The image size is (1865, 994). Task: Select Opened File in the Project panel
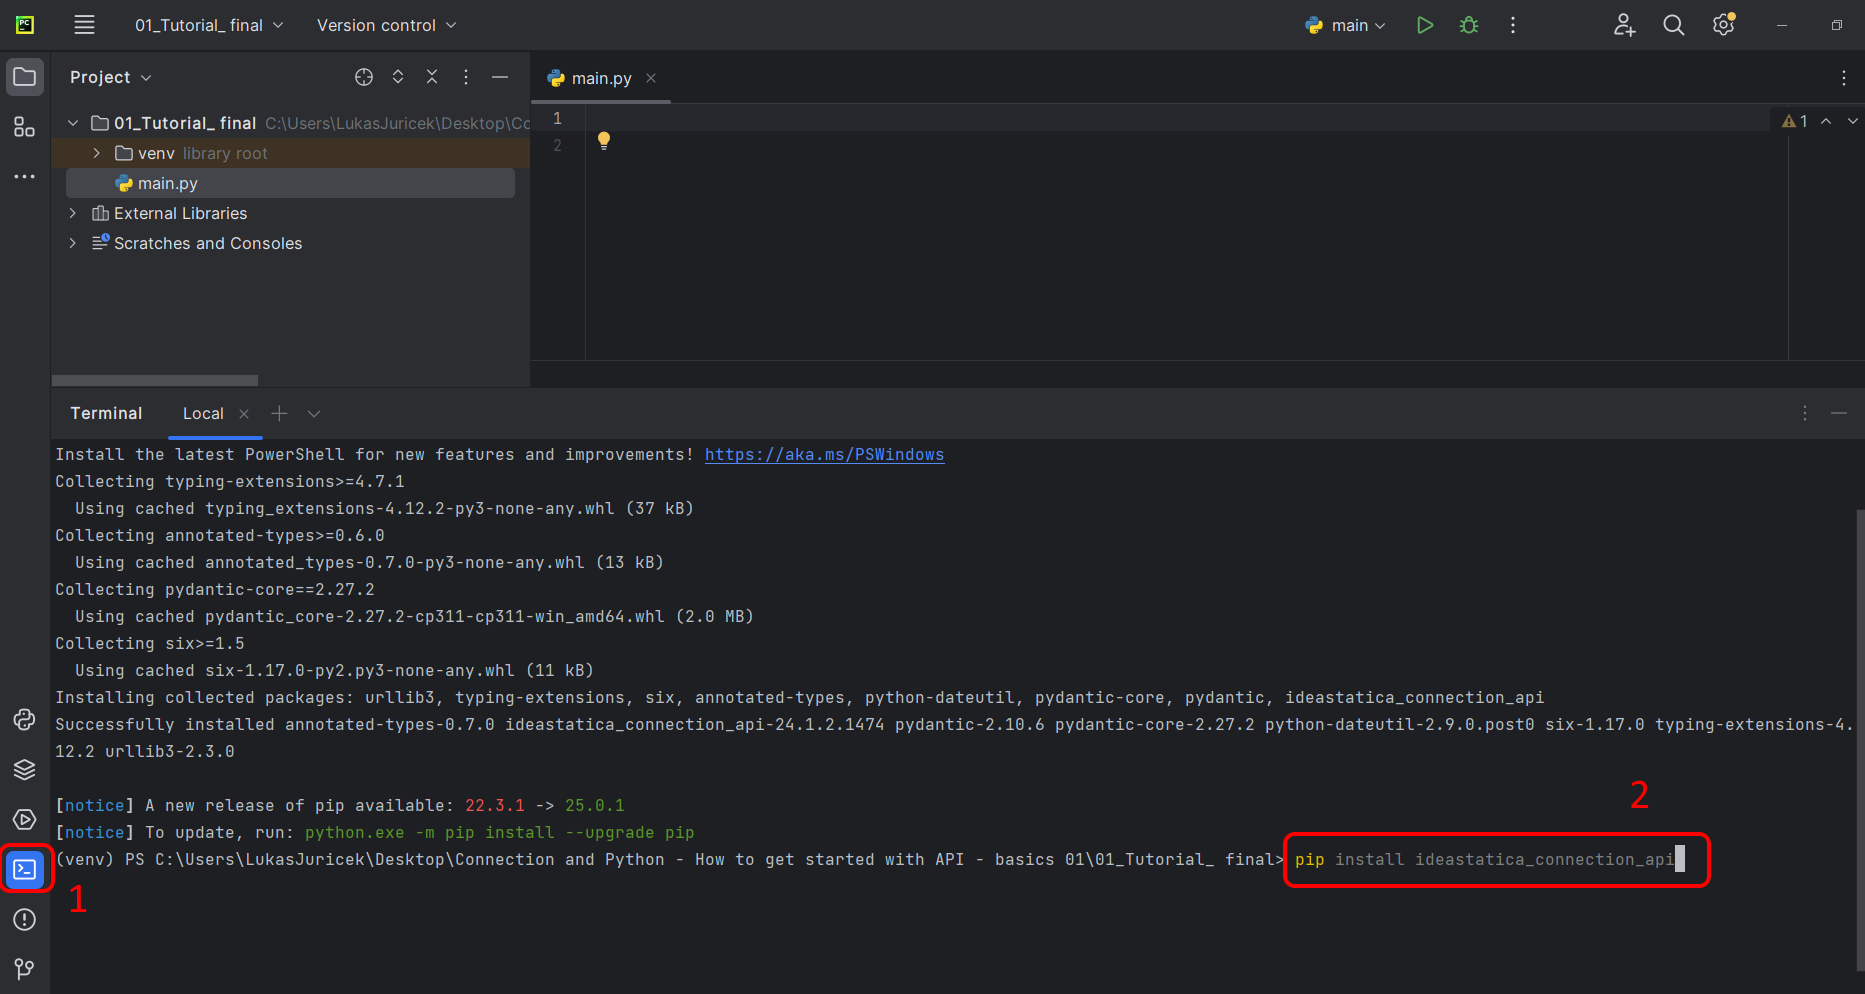[x=364, y=77]
